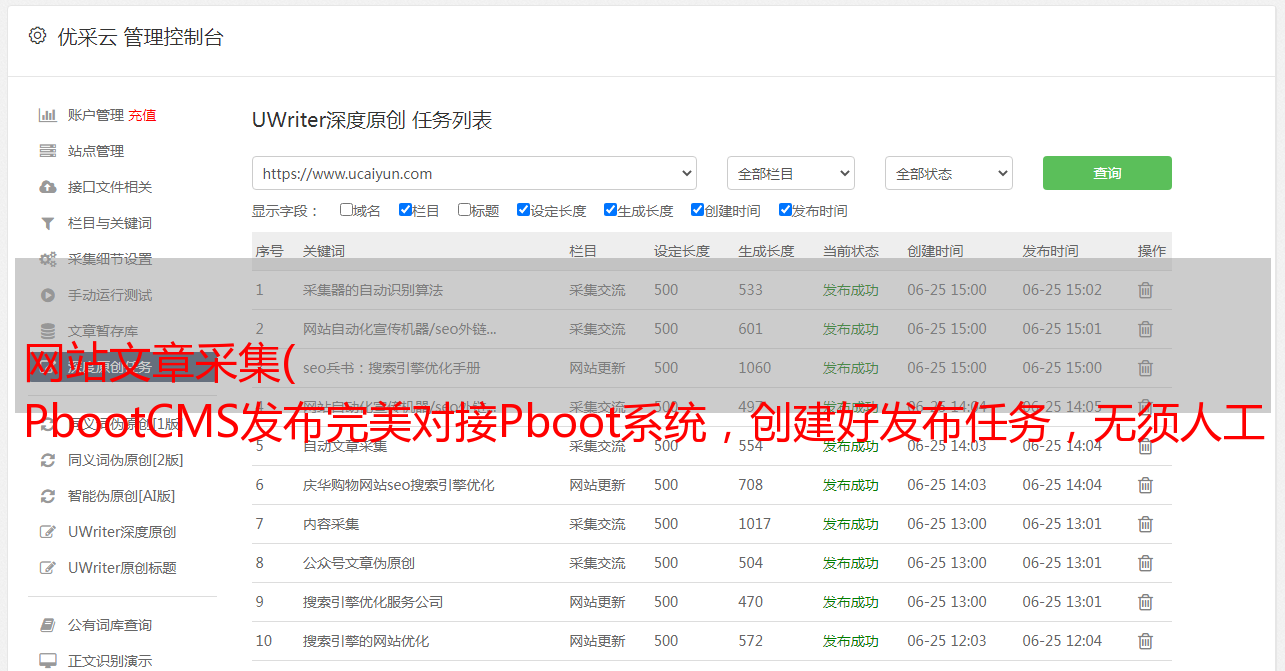The image size is (1285, 671).
Task: Click the gears icon for 采集细节设置
Action: (x=47, y=259)
